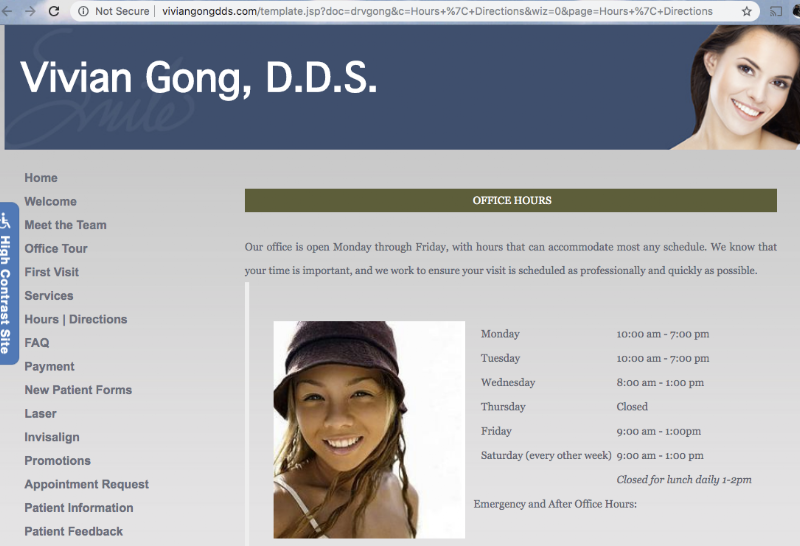This screenshot has height=546, width=800.
Task: Click the Vivian Gong, D.D.S. title
Action: (x=199, y=78)
